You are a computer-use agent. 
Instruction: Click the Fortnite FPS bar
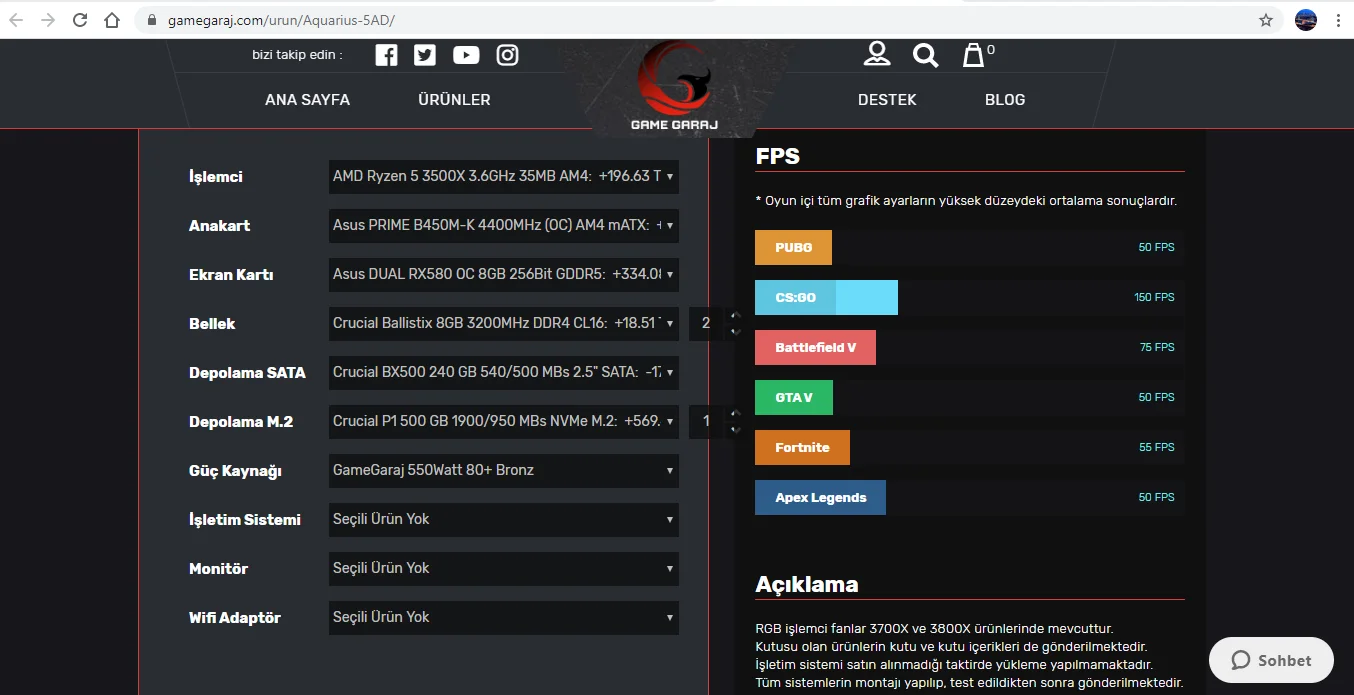(802, 447)
